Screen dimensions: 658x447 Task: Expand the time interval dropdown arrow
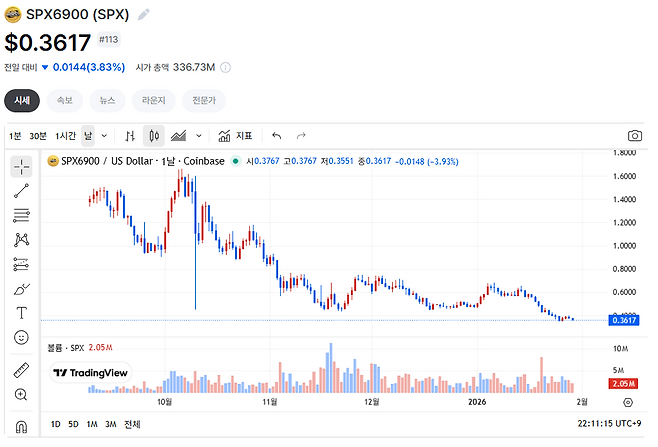point(105,135)
